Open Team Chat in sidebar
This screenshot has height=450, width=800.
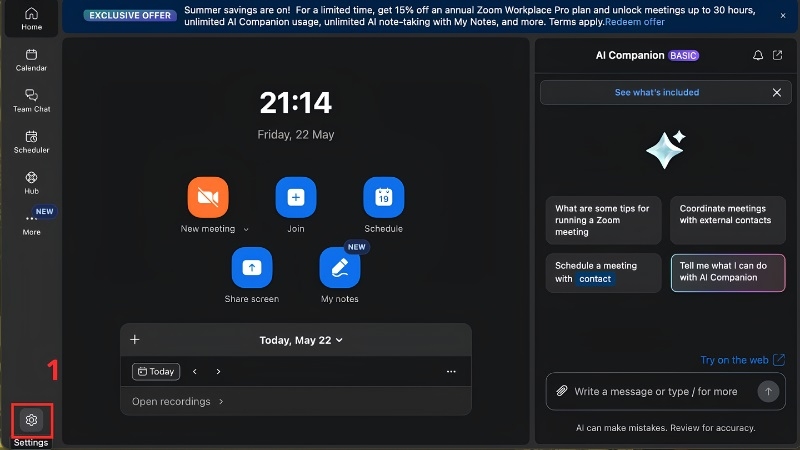pyautogui.click(x=31, y=101)
